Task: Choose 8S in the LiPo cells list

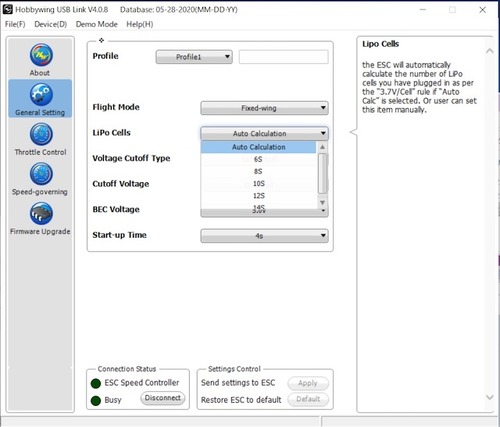Action: 258,171
